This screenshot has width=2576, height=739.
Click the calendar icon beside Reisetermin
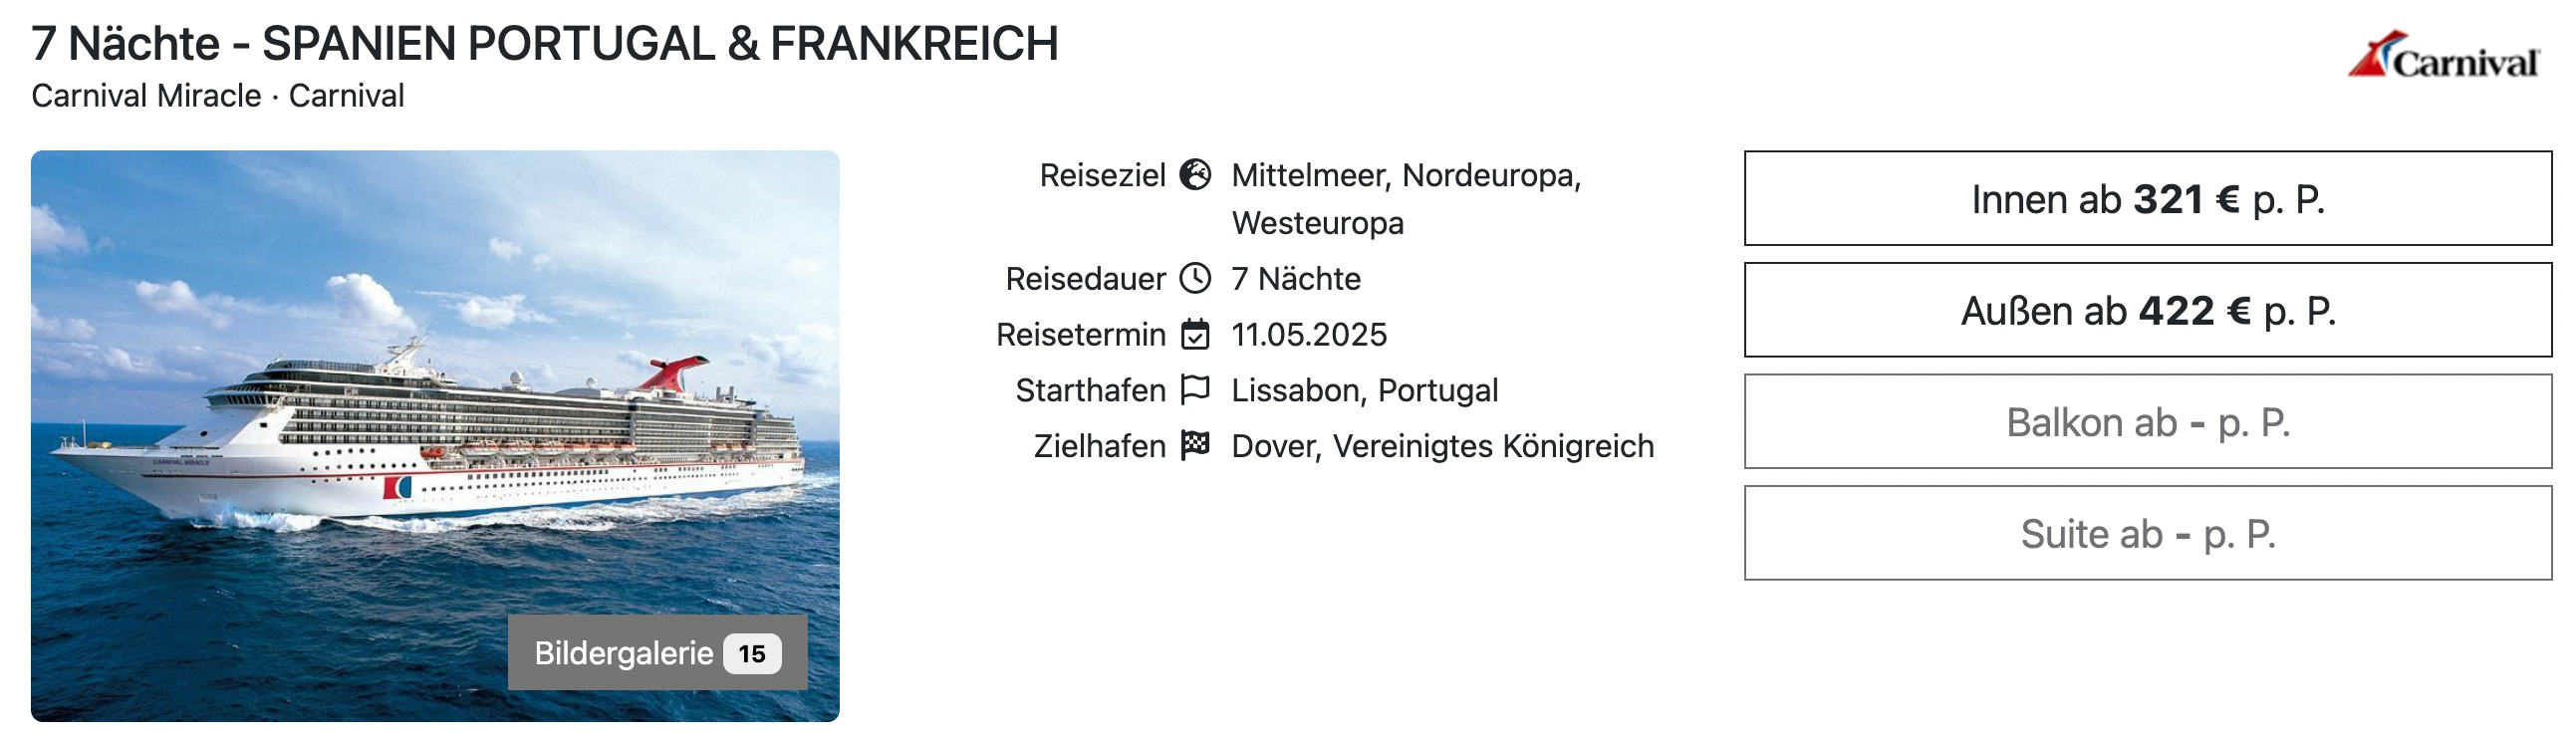pyautogui.click(x=1195, y=334)
